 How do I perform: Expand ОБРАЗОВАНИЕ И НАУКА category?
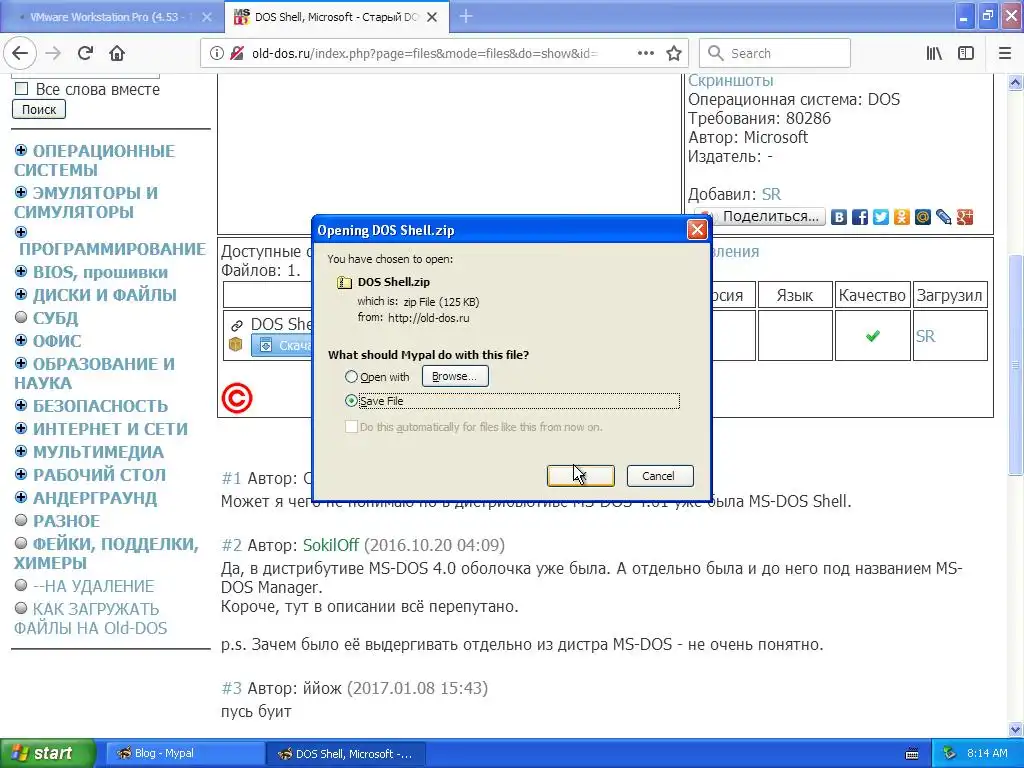click(21, 362)
